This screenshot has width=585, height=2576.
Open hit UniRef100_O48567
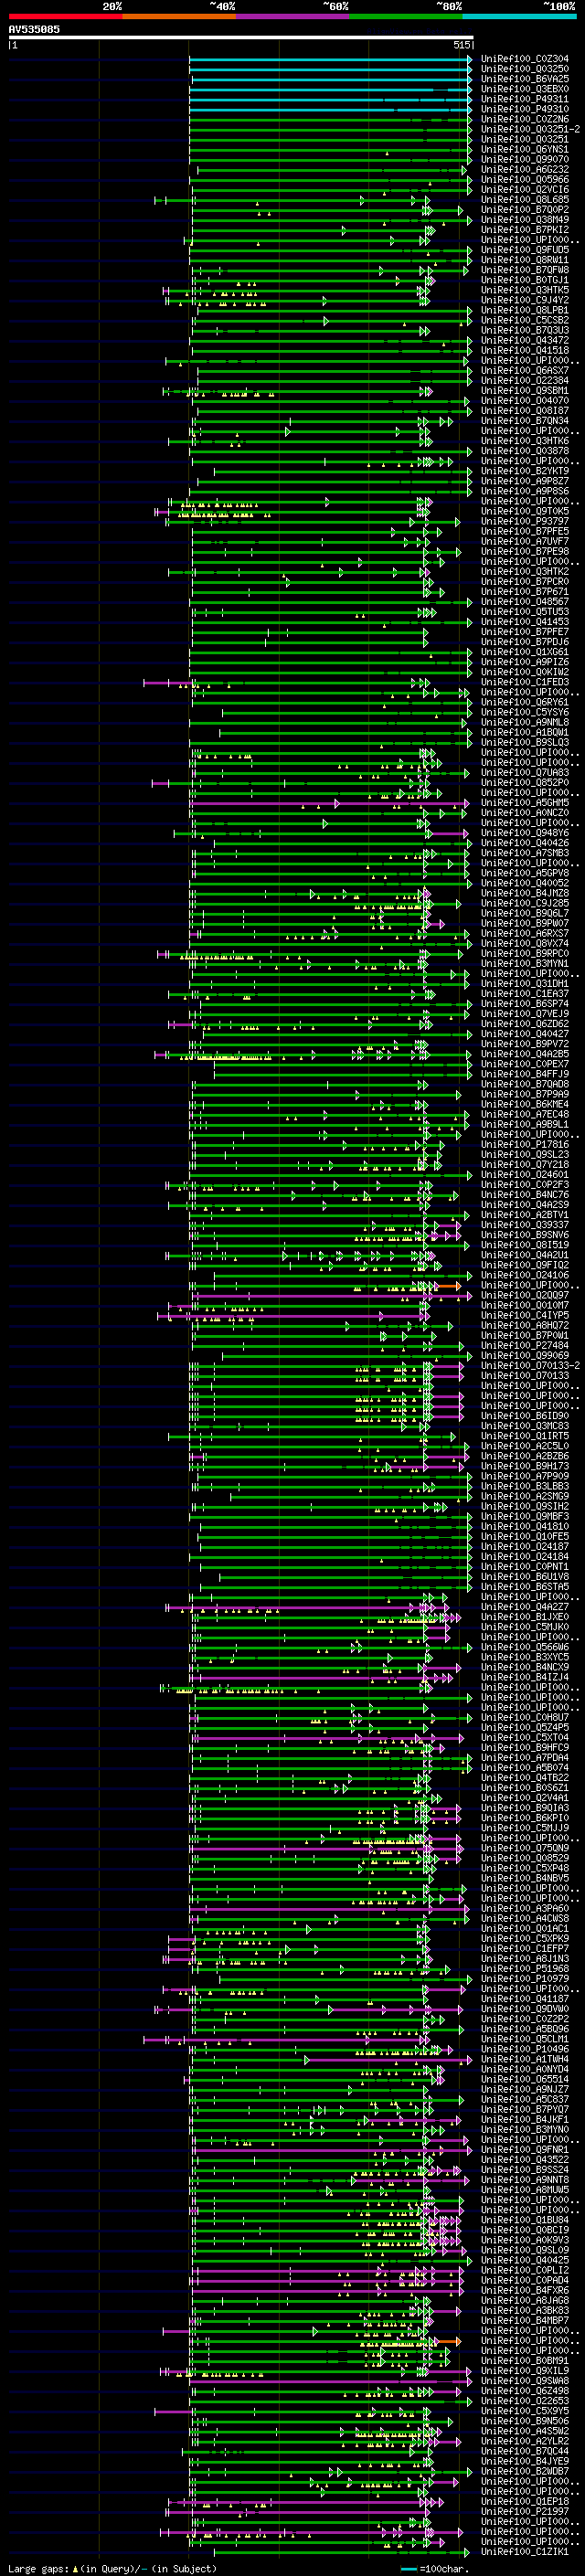pyautogui.click(x=524, y=602)
